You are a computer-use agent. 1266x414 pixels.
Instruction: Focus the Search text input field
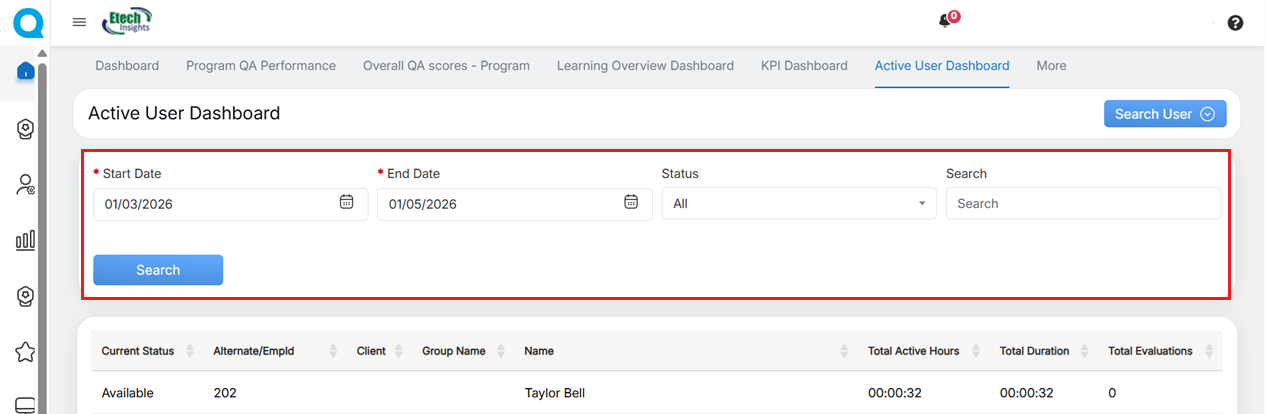1083,204
